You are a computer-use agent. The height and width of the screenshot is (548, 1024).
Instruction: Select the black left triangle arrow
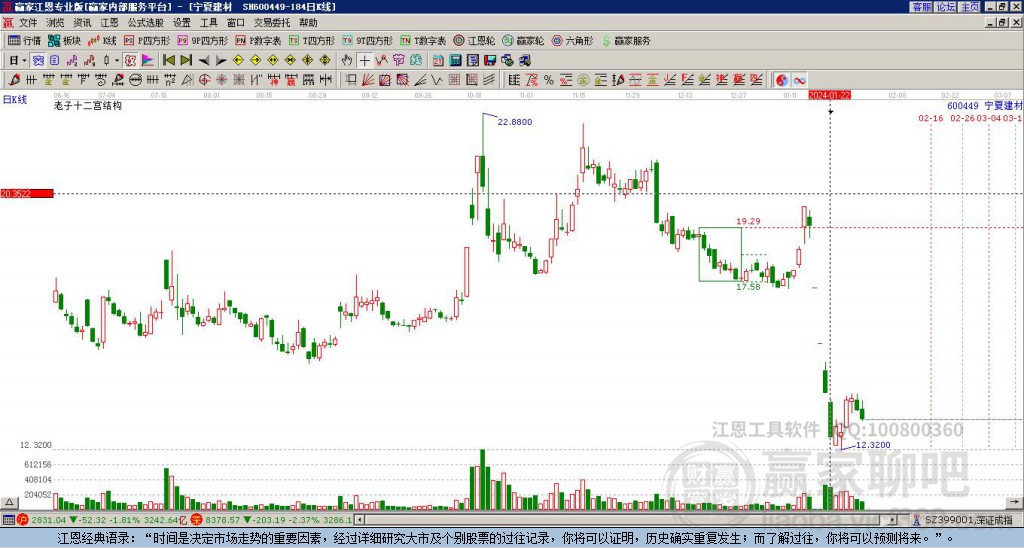(x=204, y=61)
